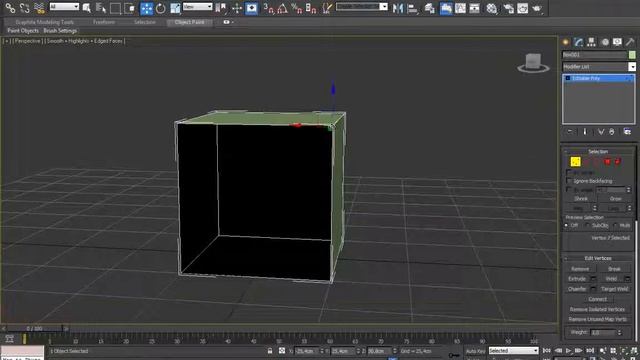The image size is (640, 360).
Task: Switch to the Modify panel tab
Action: click(578, 42)
